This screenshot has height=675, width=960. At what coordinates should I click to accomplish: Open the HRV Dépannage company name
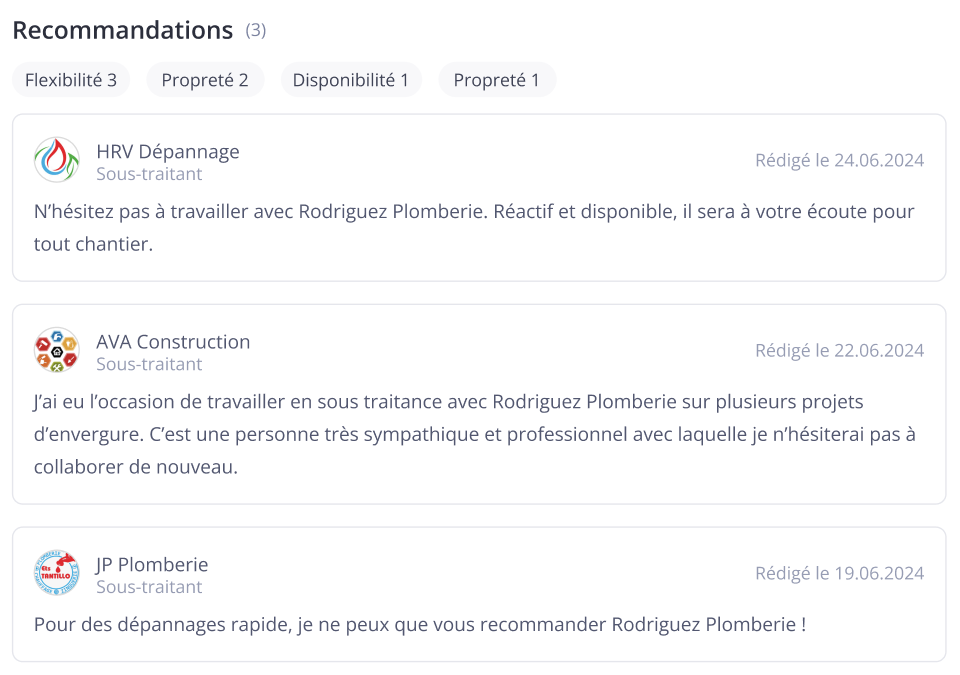pos(168,151)
